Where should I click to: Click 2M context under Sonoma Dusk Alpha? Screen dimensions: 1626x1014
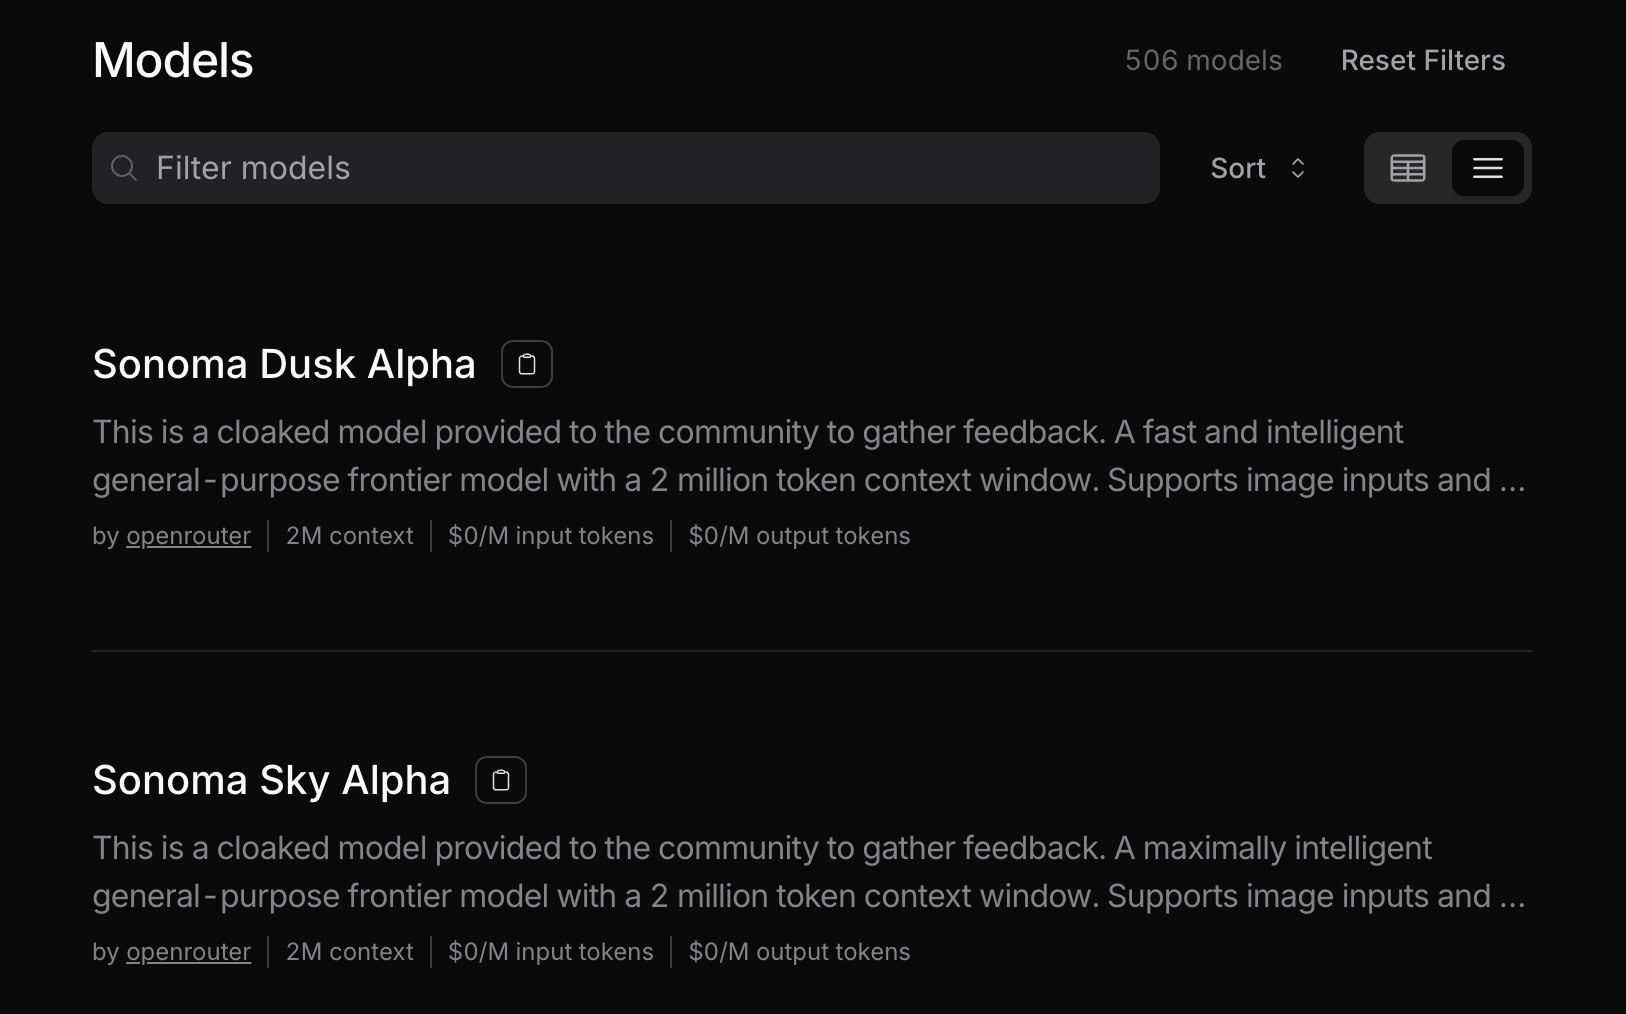coord(349,536)
